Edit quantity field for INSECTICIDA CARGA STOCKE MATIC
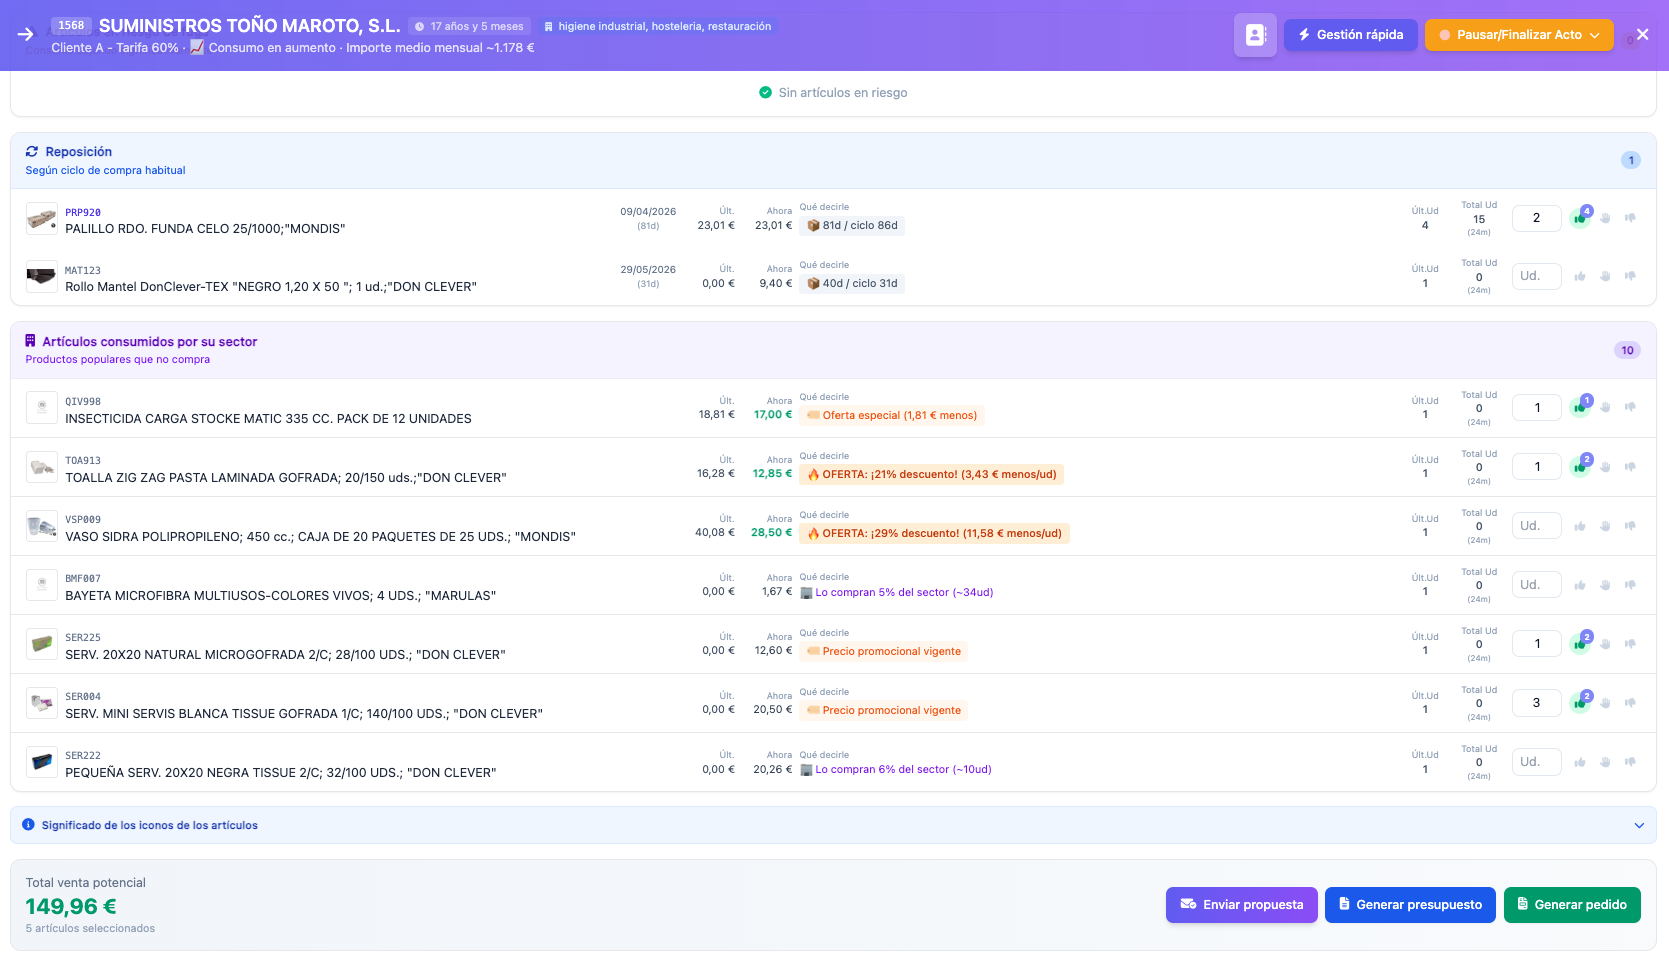The height and width of the screenshot is (961, 1669). 1537,408
